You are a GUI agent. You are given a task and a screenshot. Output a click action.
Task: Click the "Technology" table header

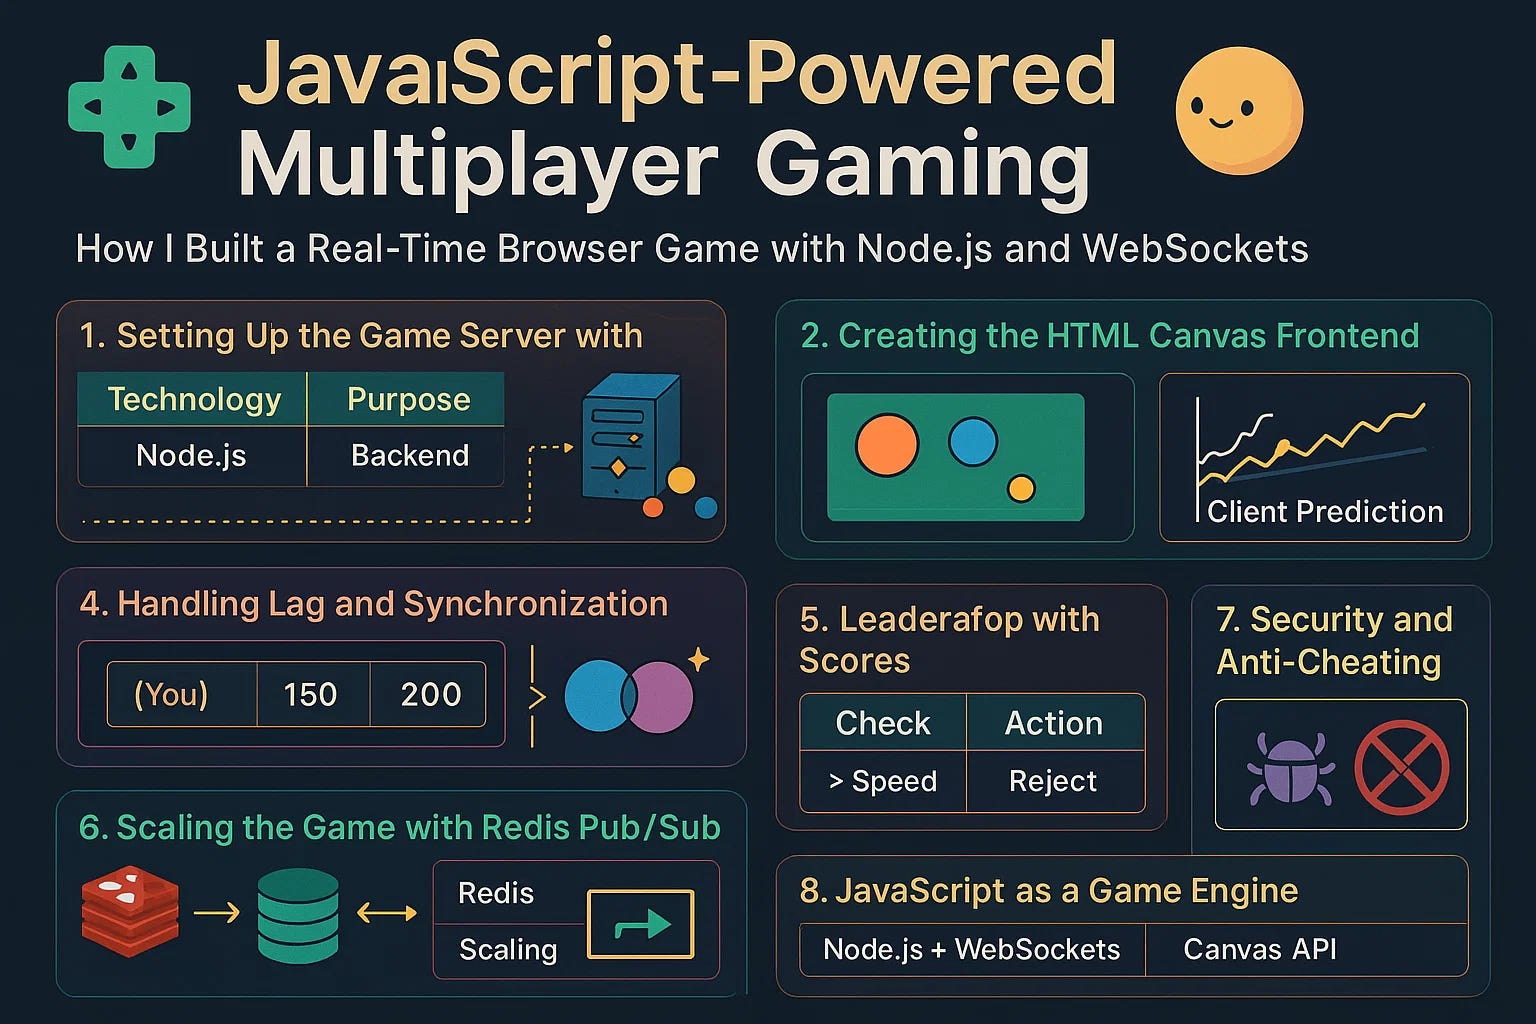click(x=193, y=399)
